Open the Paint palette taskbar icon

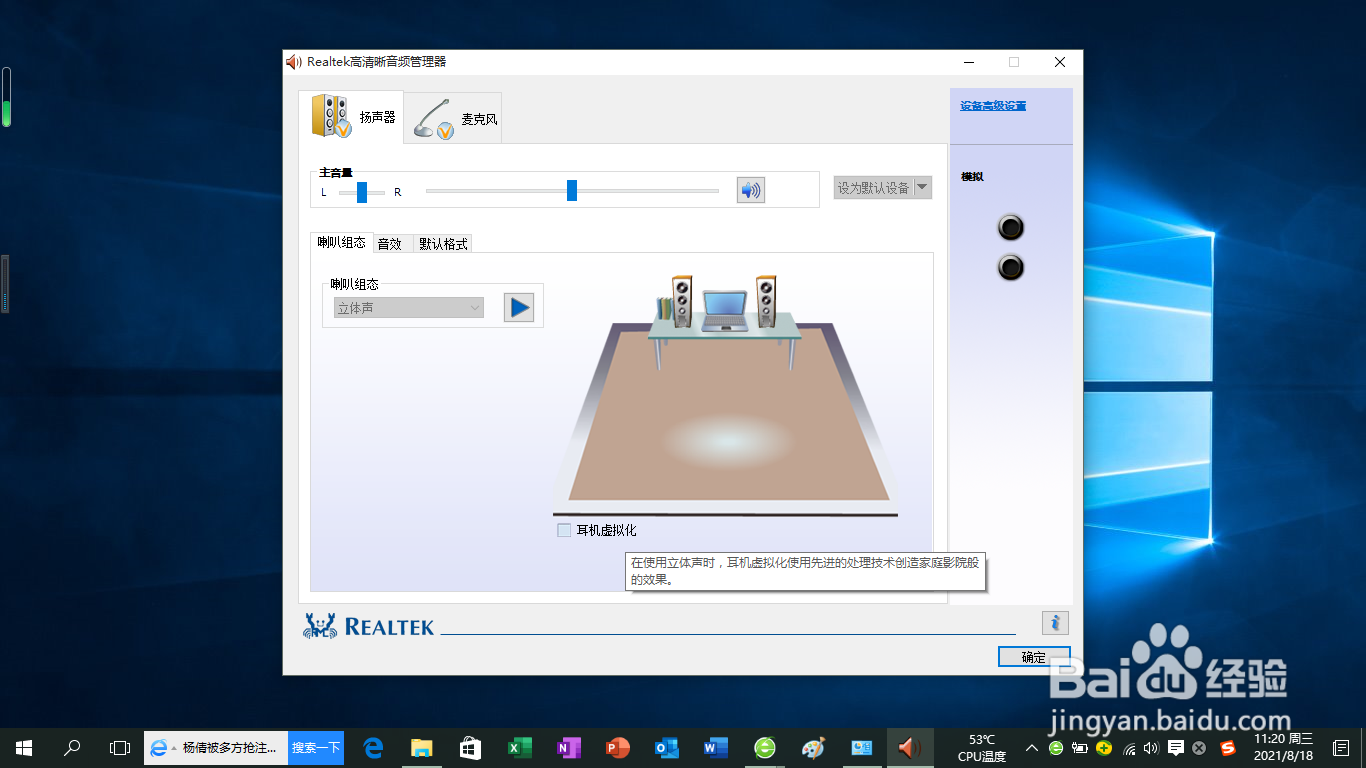click(814, 747)
